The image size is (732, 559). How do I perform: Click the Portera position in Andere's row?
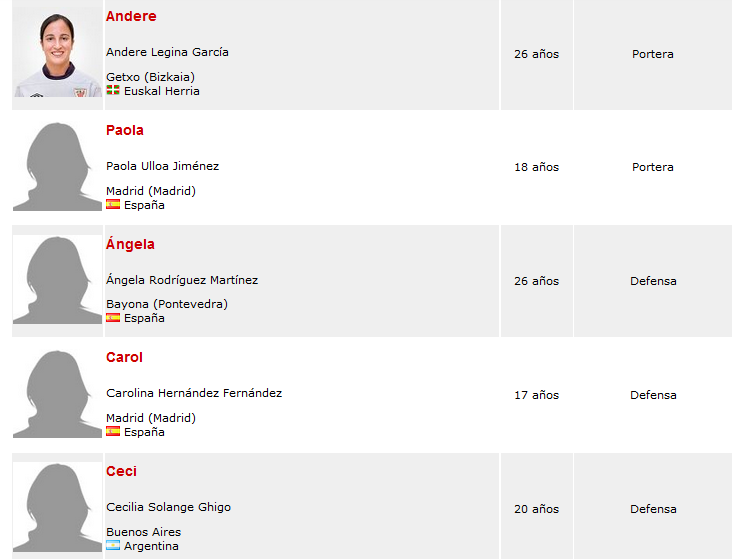(653, 54)
